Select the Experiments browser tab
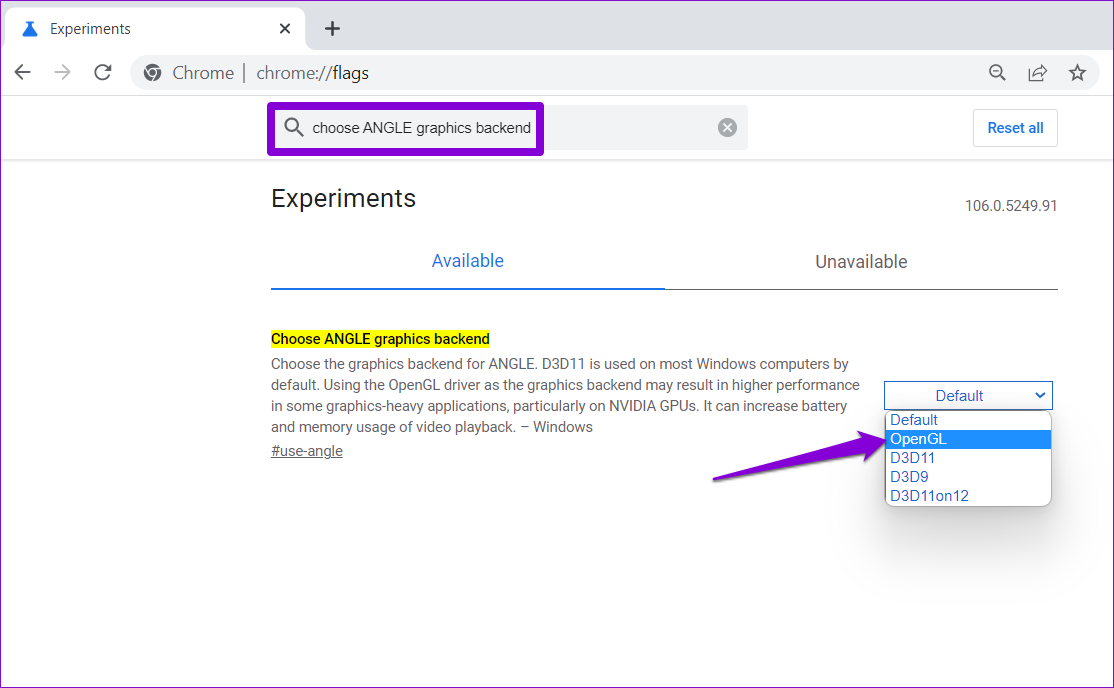 154,28
